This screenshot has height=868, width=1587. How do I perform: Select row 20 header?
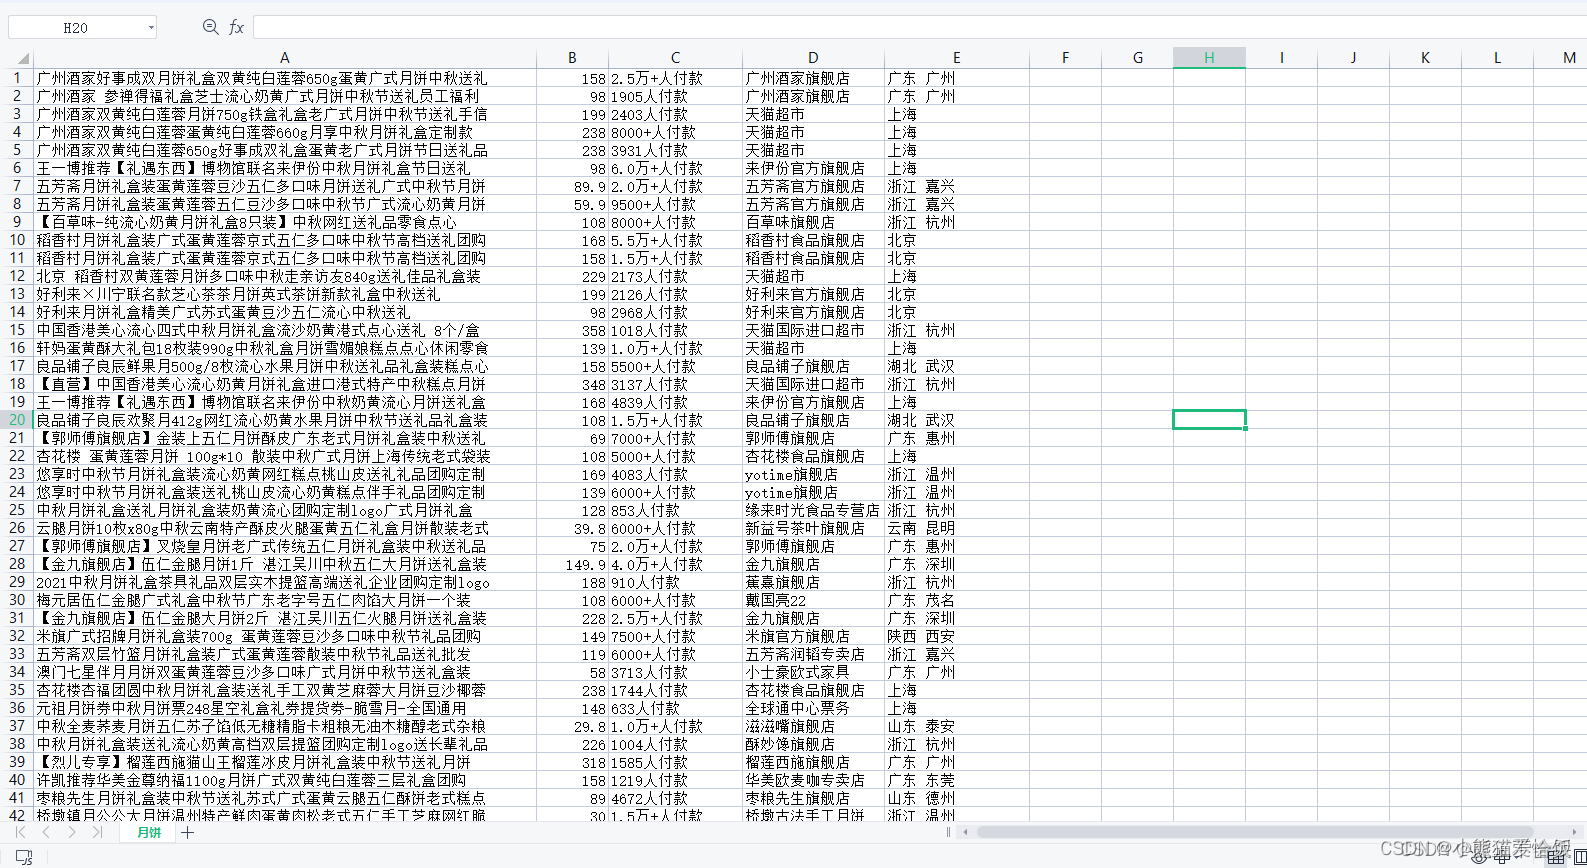[17, 420]
